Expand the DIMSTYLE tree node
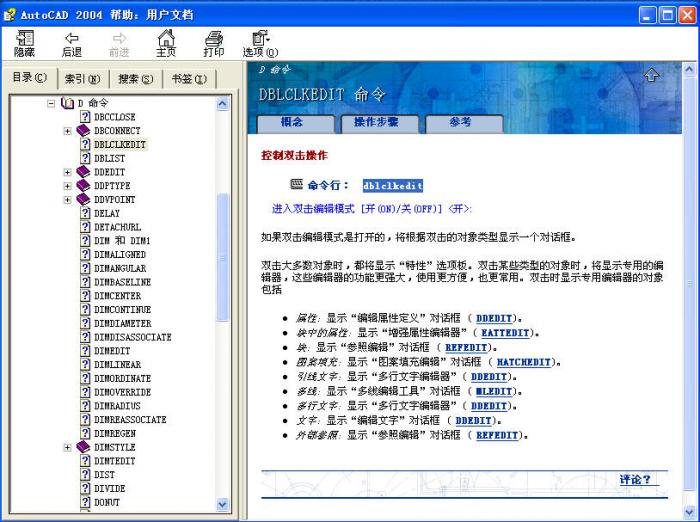The image size is (700, 522). pyautogui.click(x=68, y=447)
